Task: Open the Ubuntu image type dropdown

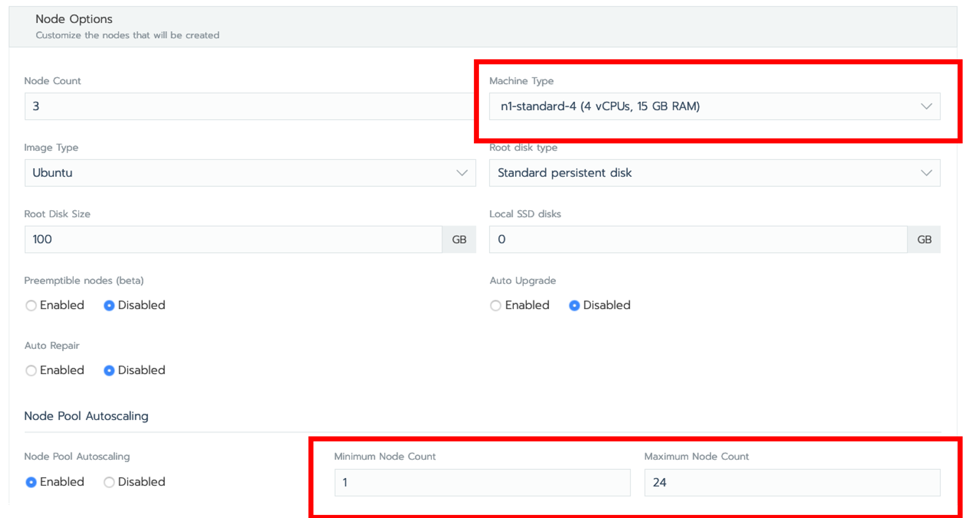Action: click(250, 173)
